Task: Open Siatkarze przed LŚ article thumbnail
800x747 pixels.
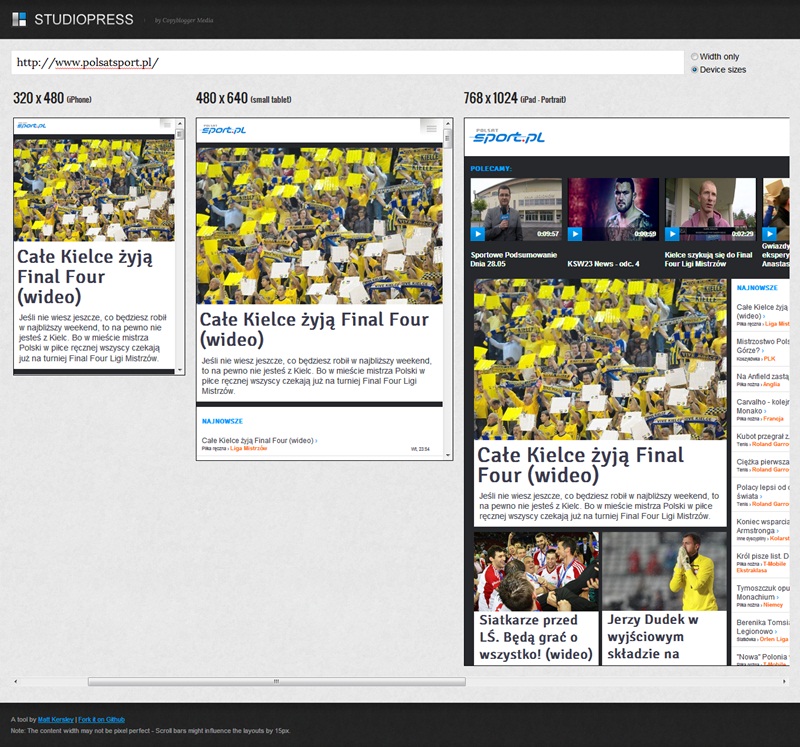Action: click(x=536, y=569)
